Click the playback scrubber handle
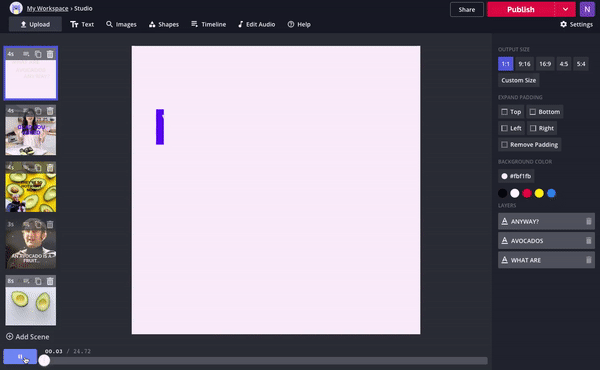 tap(44, 360)
